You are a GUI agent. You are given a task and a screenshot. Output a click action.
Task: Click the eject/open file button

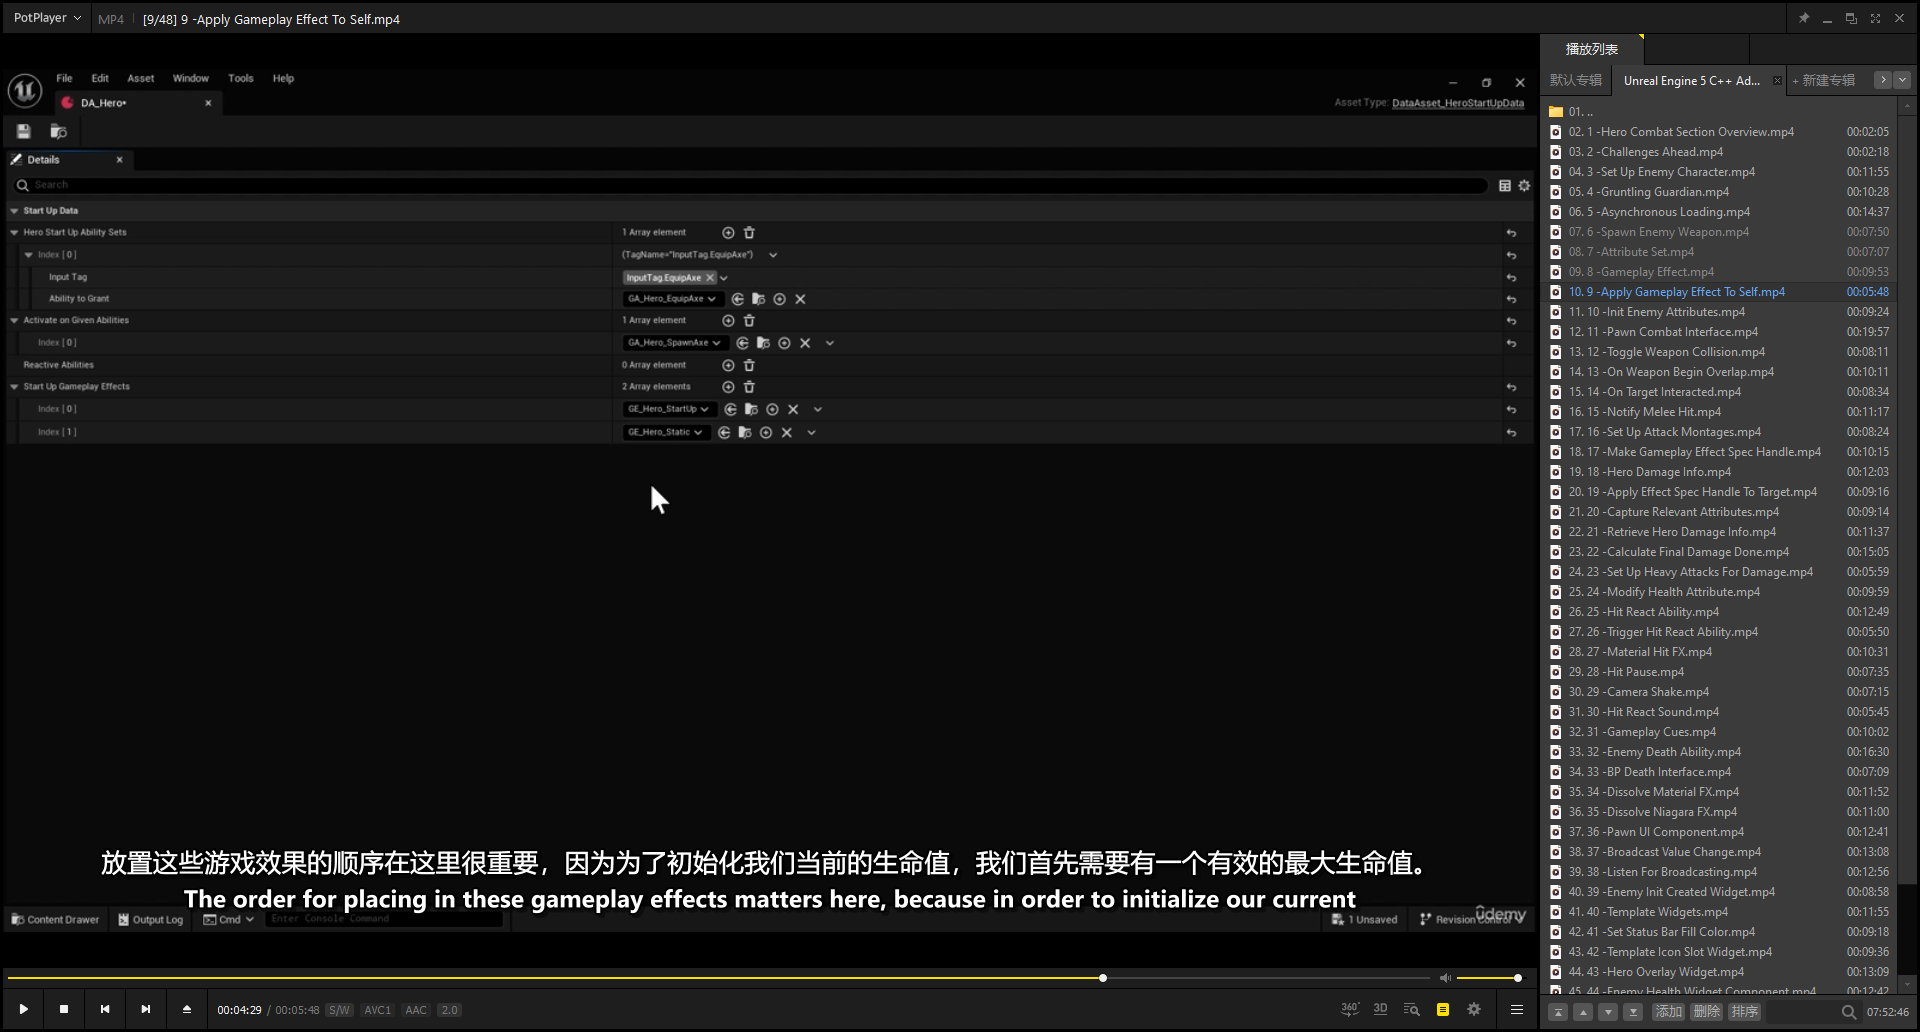tap(186, 1009)
